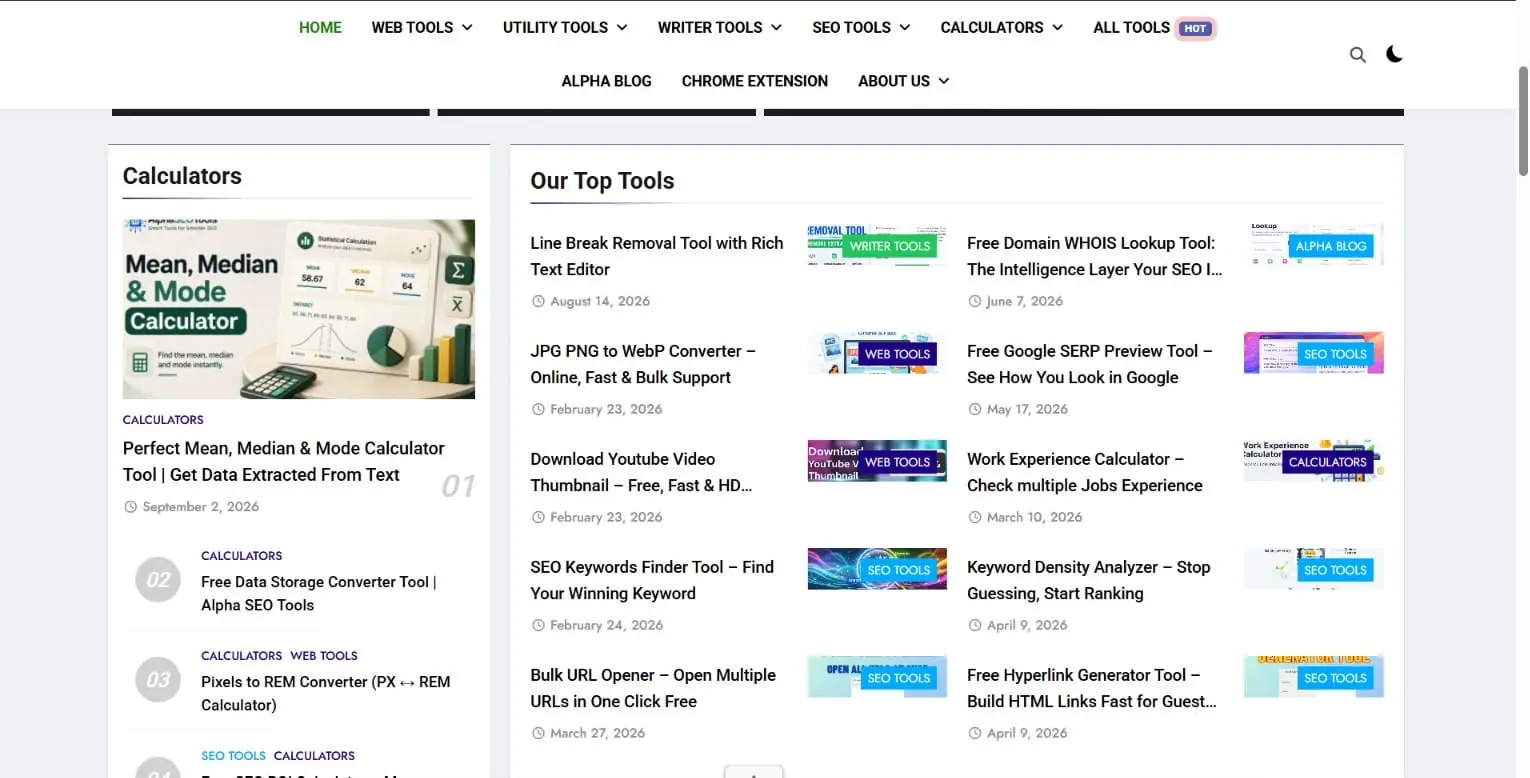Click the Bulk URL Opener thumbnail

coord(877,676)
